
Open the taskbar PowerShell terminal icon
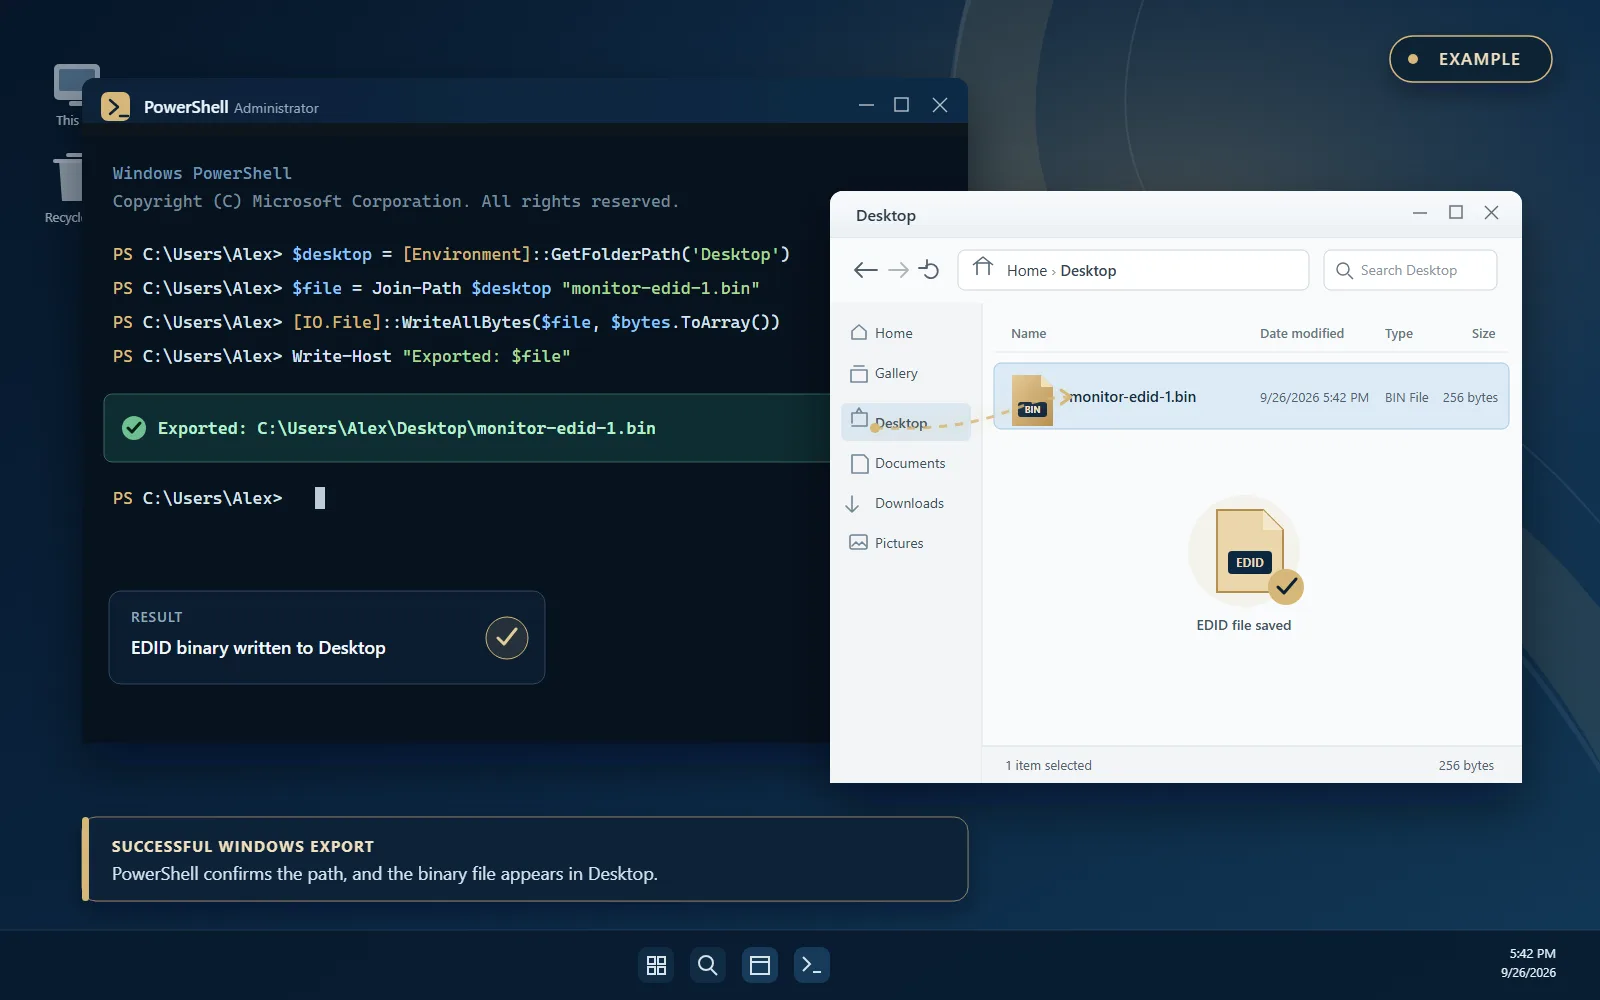pyautogui.click(x=812, y=965)
